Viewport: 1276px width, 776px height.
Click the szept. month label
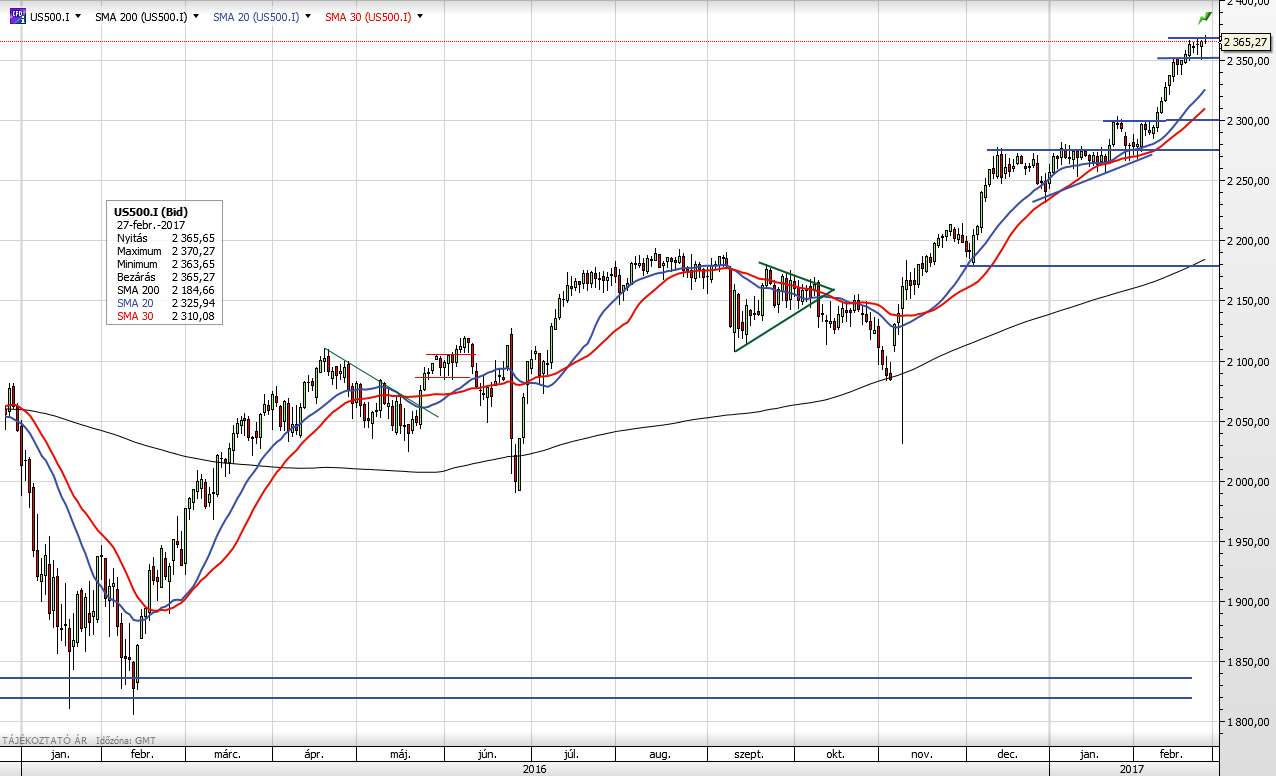tap(749, 754)
